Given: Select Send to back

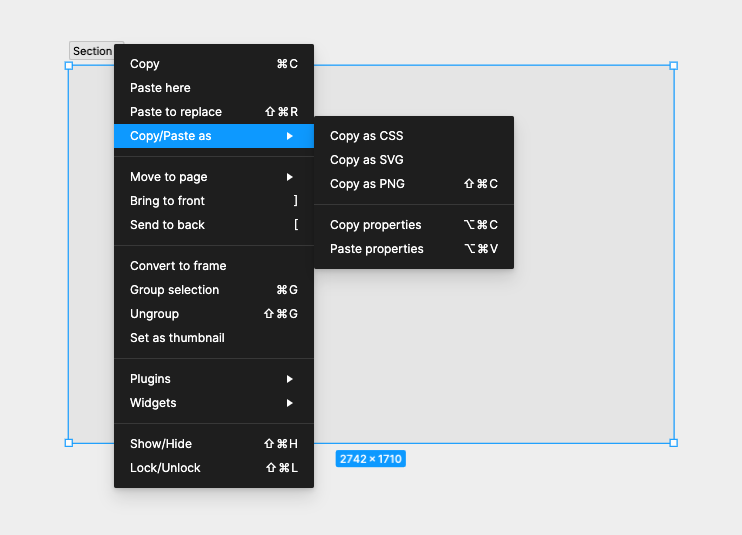Looking at the screenshot, I should pos(214,225).
